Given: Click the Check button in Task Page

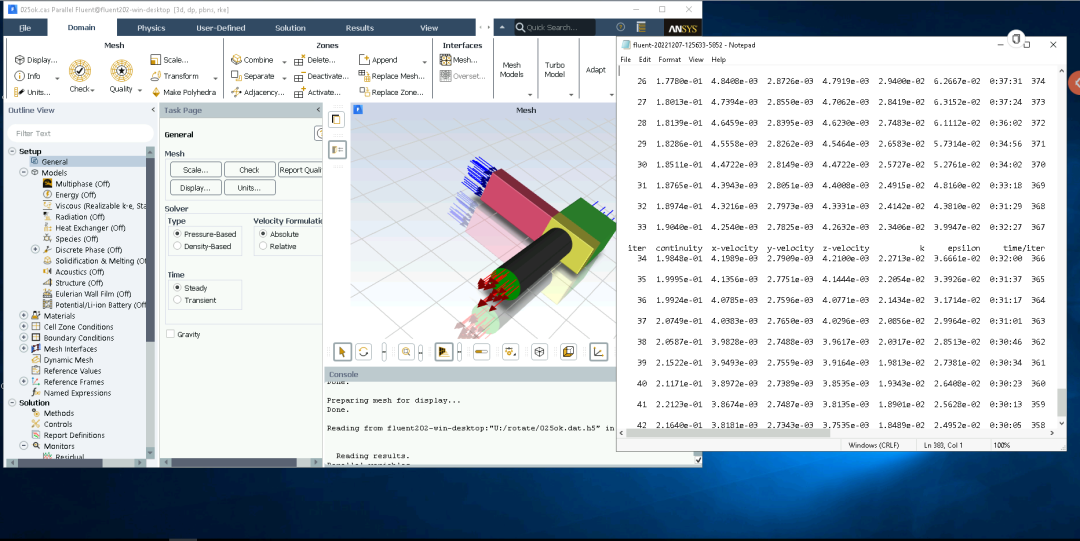Looking at the screenshot, I should (249, 170).
